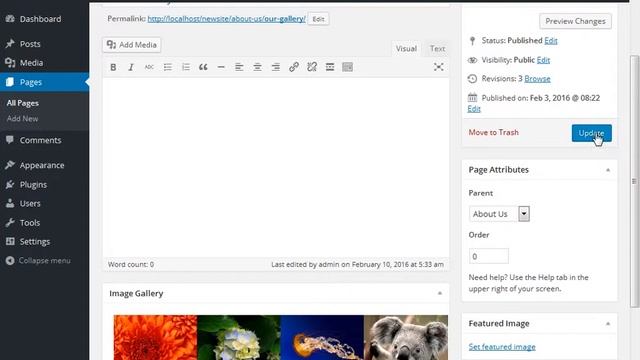Screen dimensions: 640x360
Task: Collapse the Page Attributes panel
Action: [608, 170]
